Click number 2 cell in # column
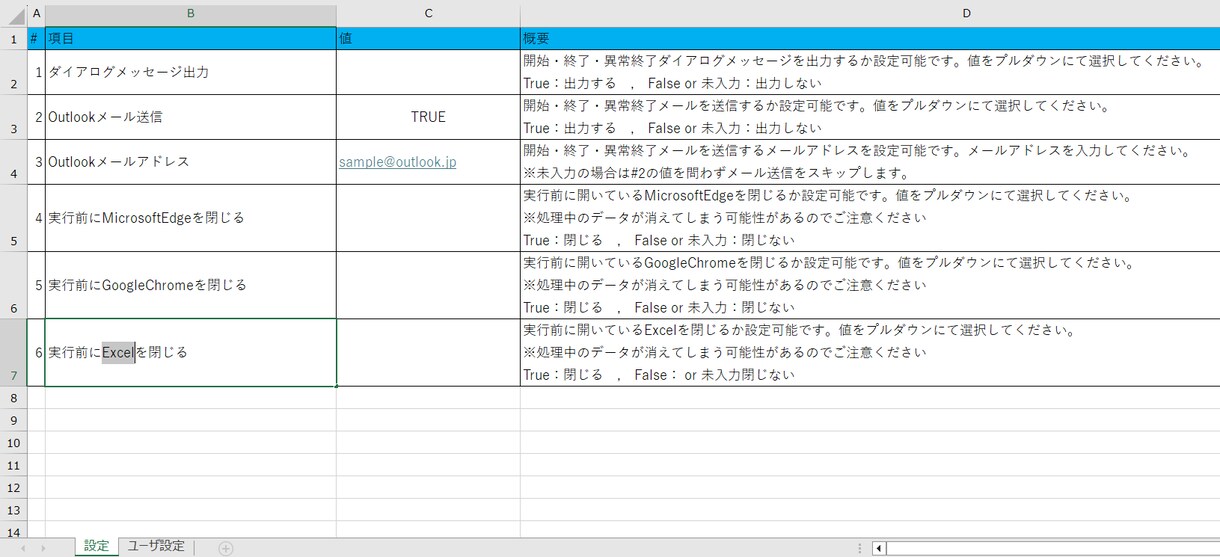This screenshot has width=1220, height=557. [37, 117]
